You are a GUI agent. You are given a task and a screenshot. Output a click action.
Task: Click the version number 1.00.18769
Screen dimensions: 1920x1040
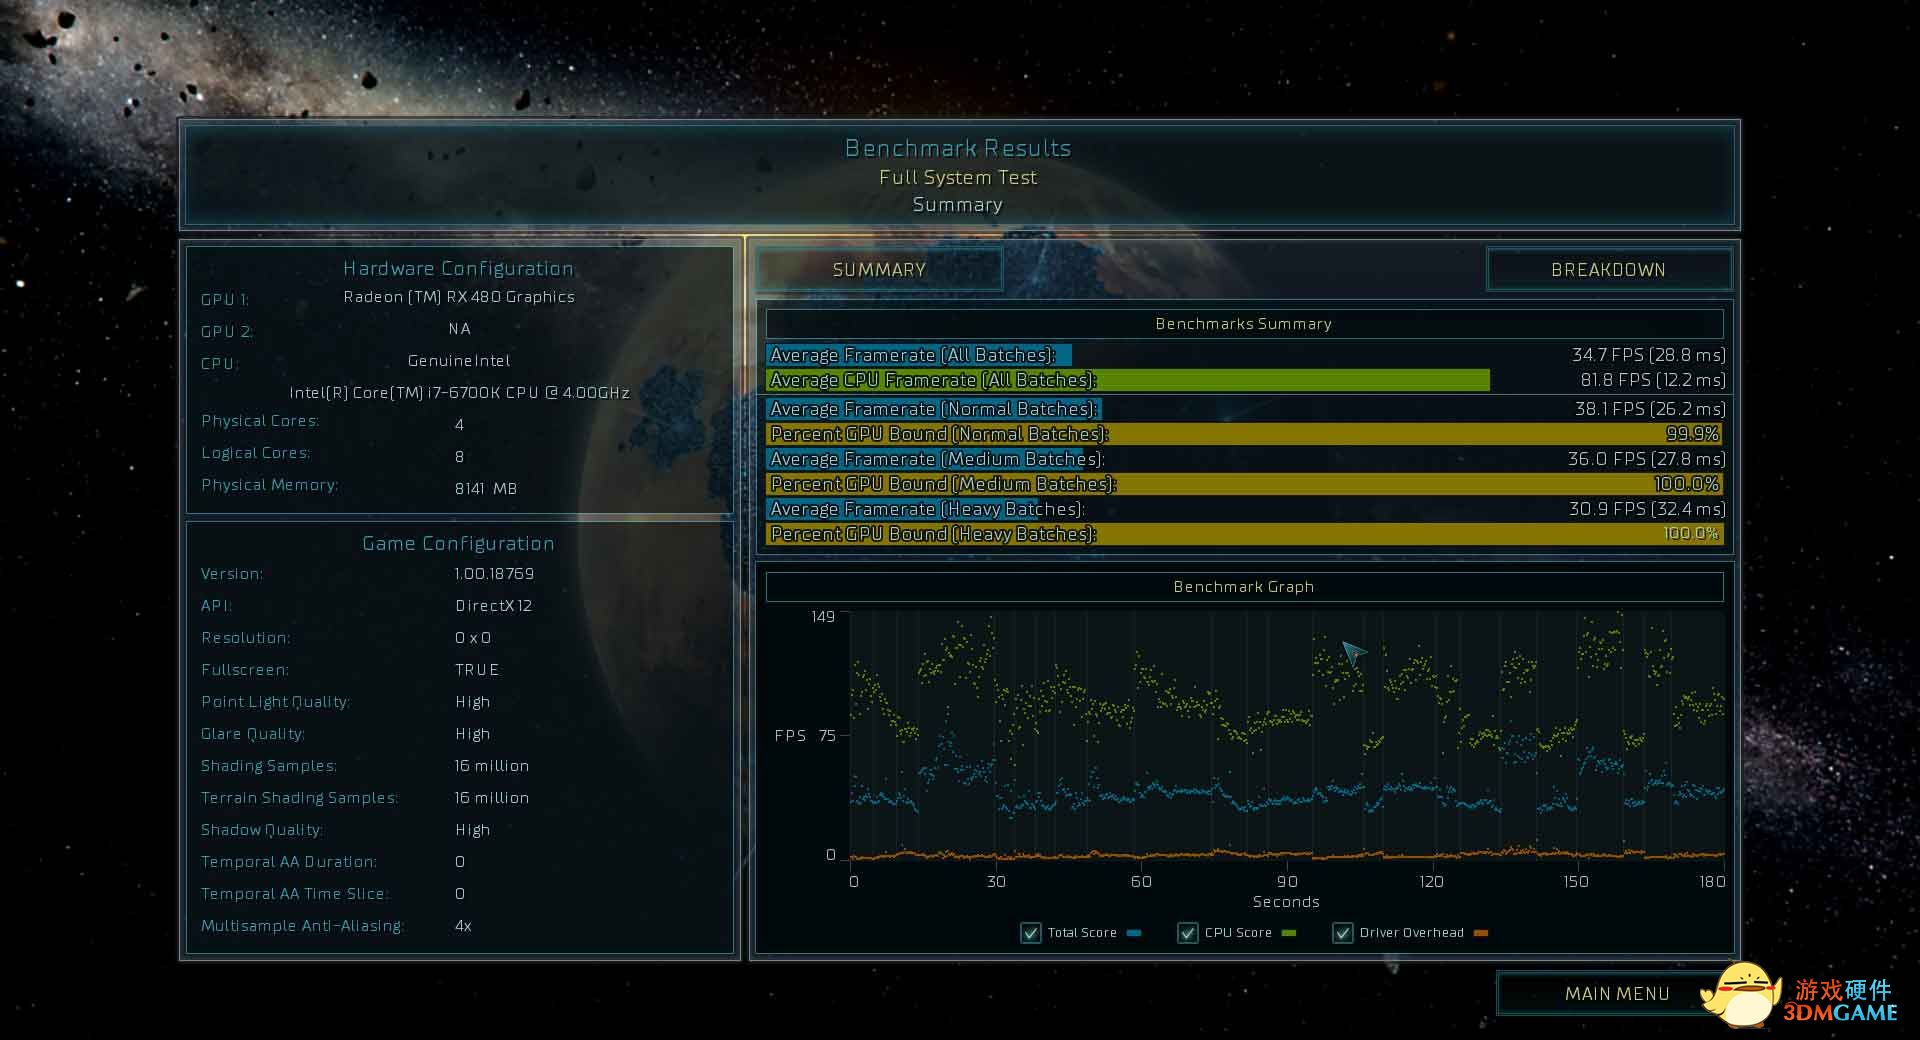[494, 574]
